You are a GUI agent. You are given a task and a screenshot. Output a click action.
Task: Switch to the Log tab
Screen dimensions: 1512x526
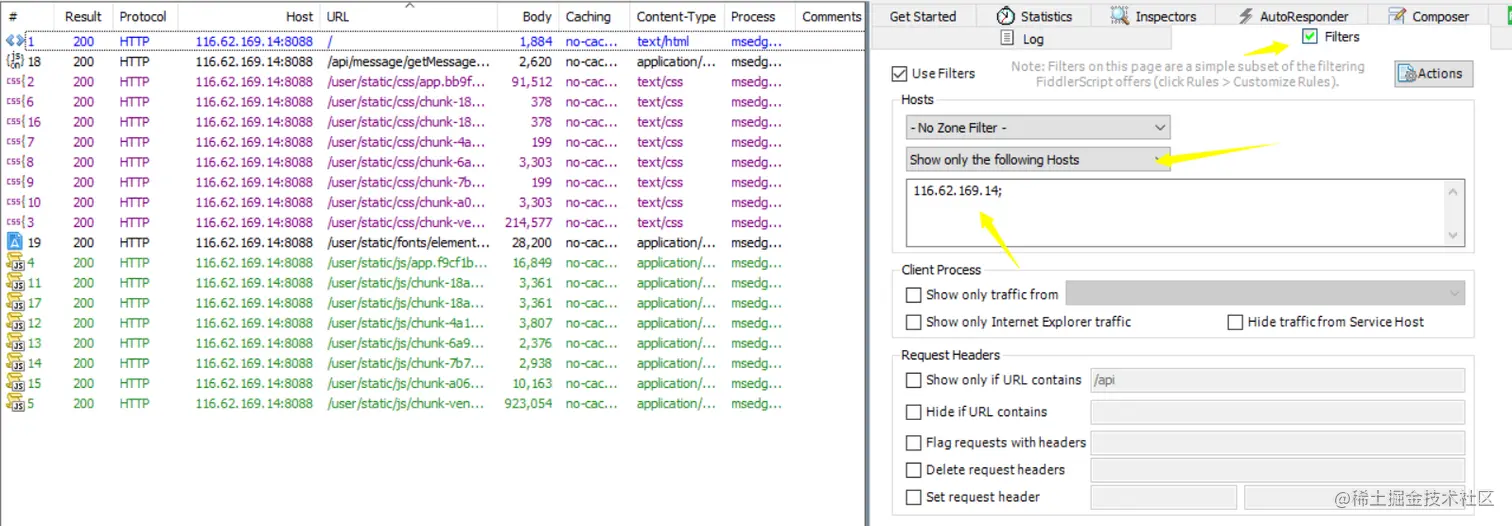tap(1022, 38)
